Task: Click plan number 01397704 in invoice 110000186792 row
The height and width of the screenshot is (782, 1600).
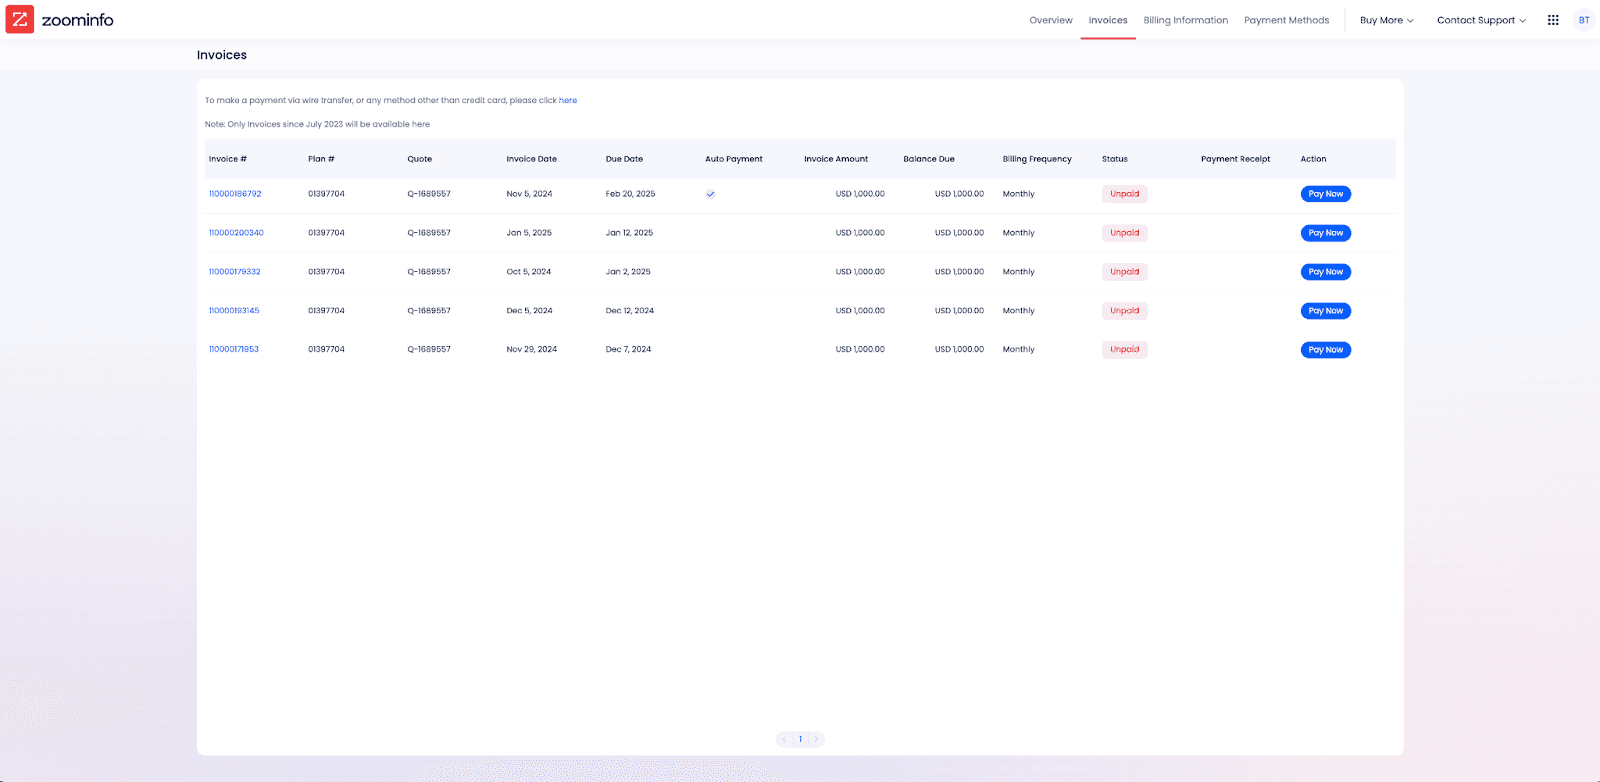Action: point(326,194)
